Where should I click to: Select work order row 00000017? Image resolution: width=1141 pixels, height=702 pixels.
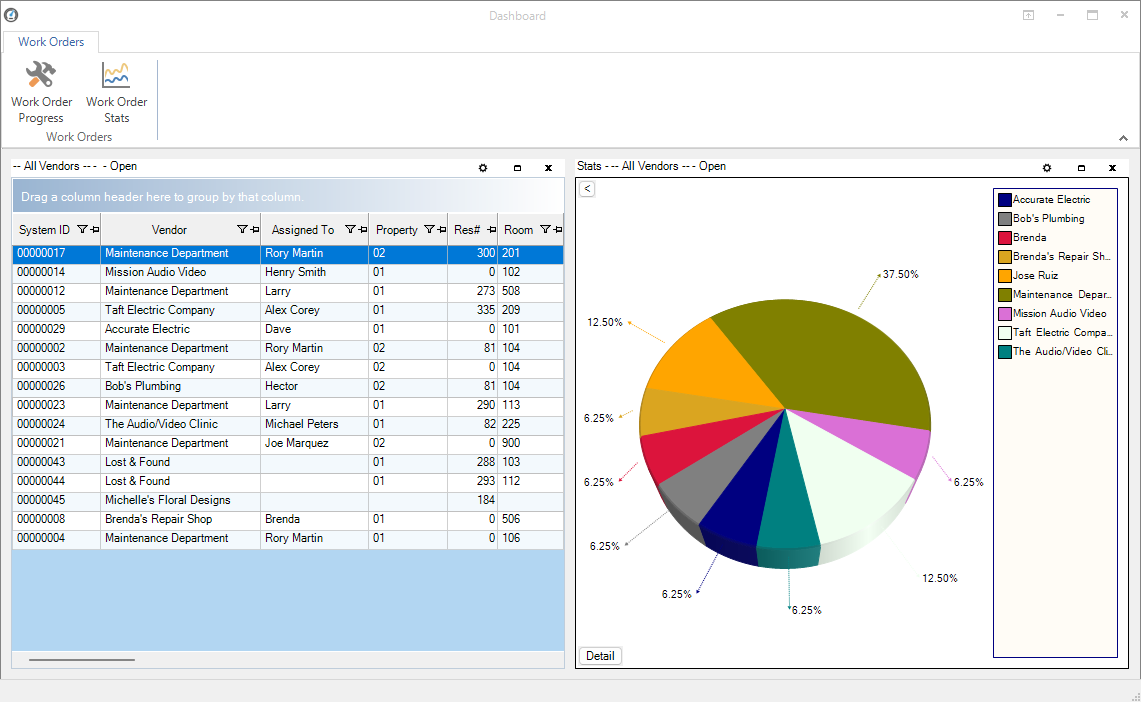287,253
